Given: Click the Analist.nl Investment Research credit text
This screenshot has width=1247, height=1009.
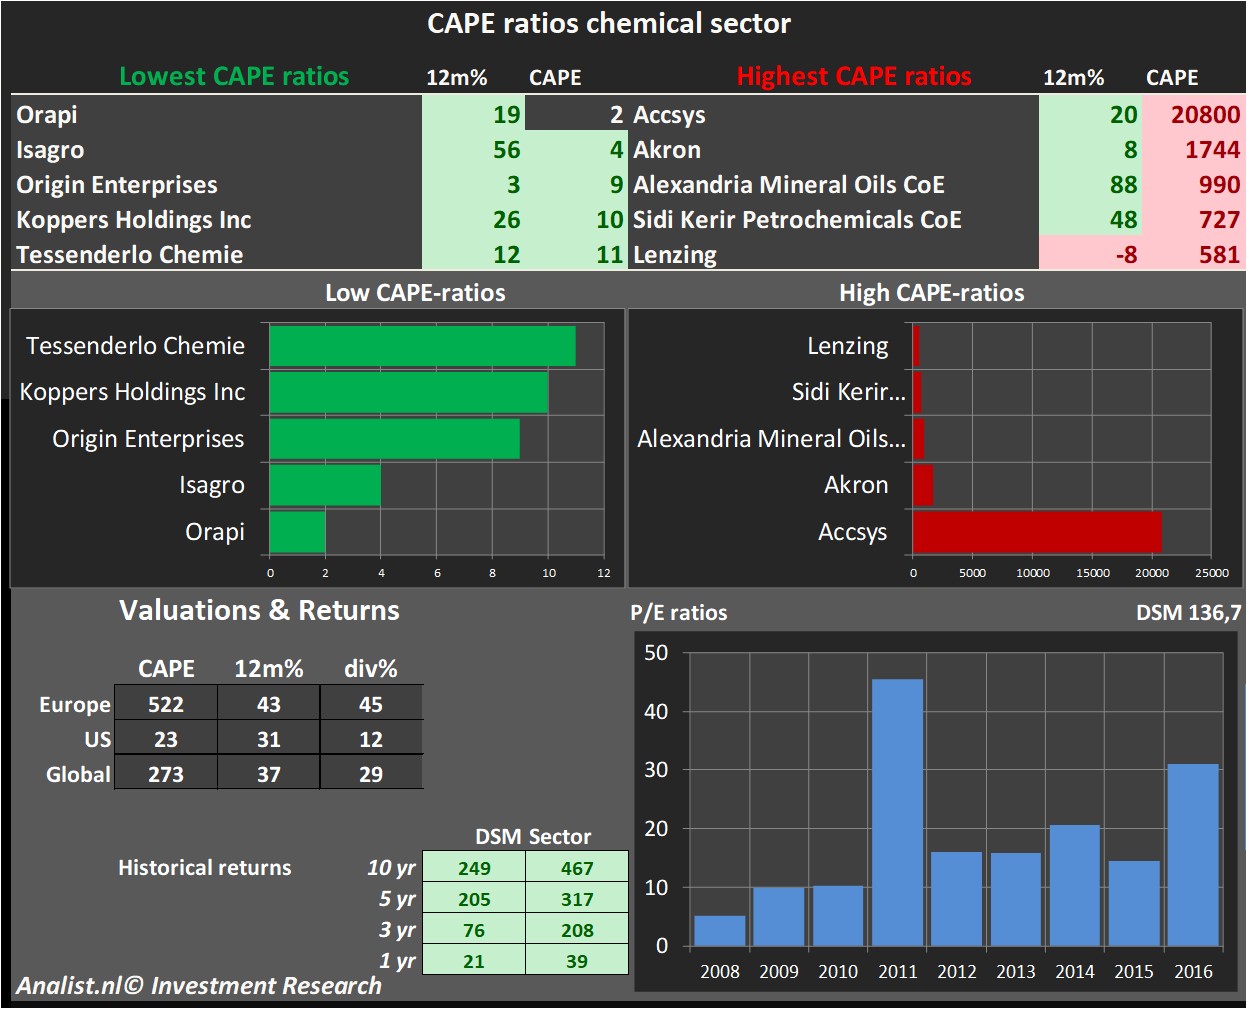Looking at the screenshot, I should [x=199, y=985].
